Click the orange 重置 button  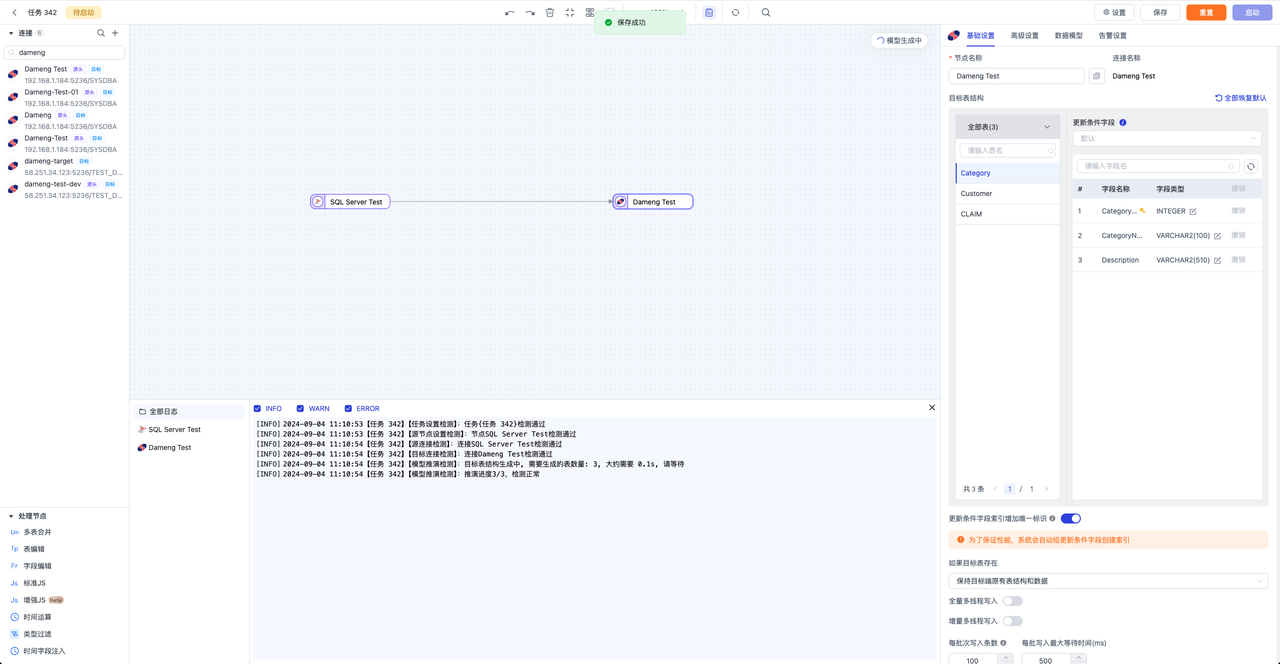pos(1206,13)
